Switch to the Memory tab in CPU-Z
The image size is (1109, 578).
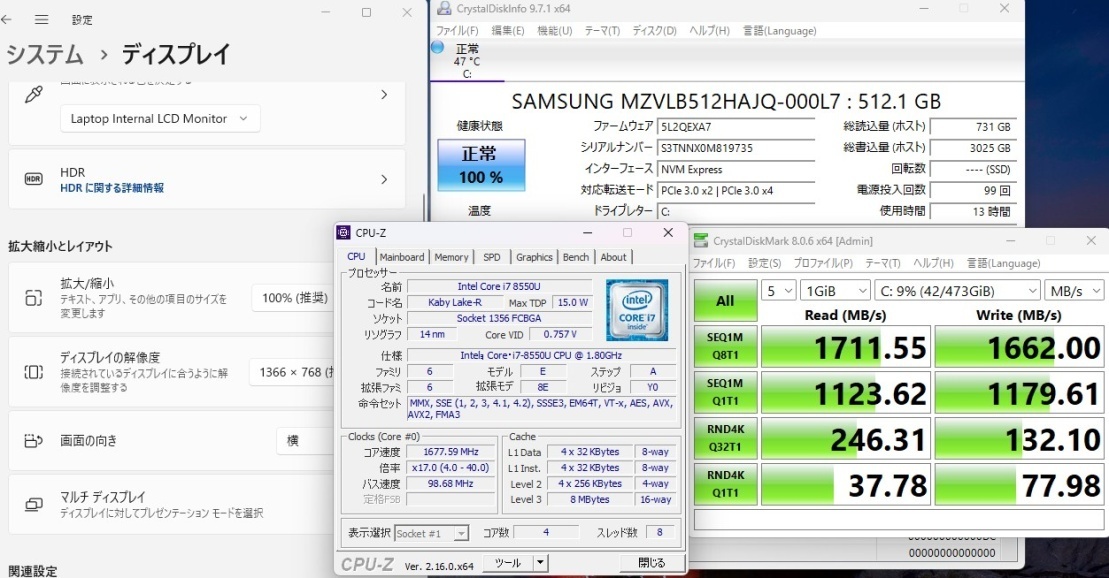451,257
